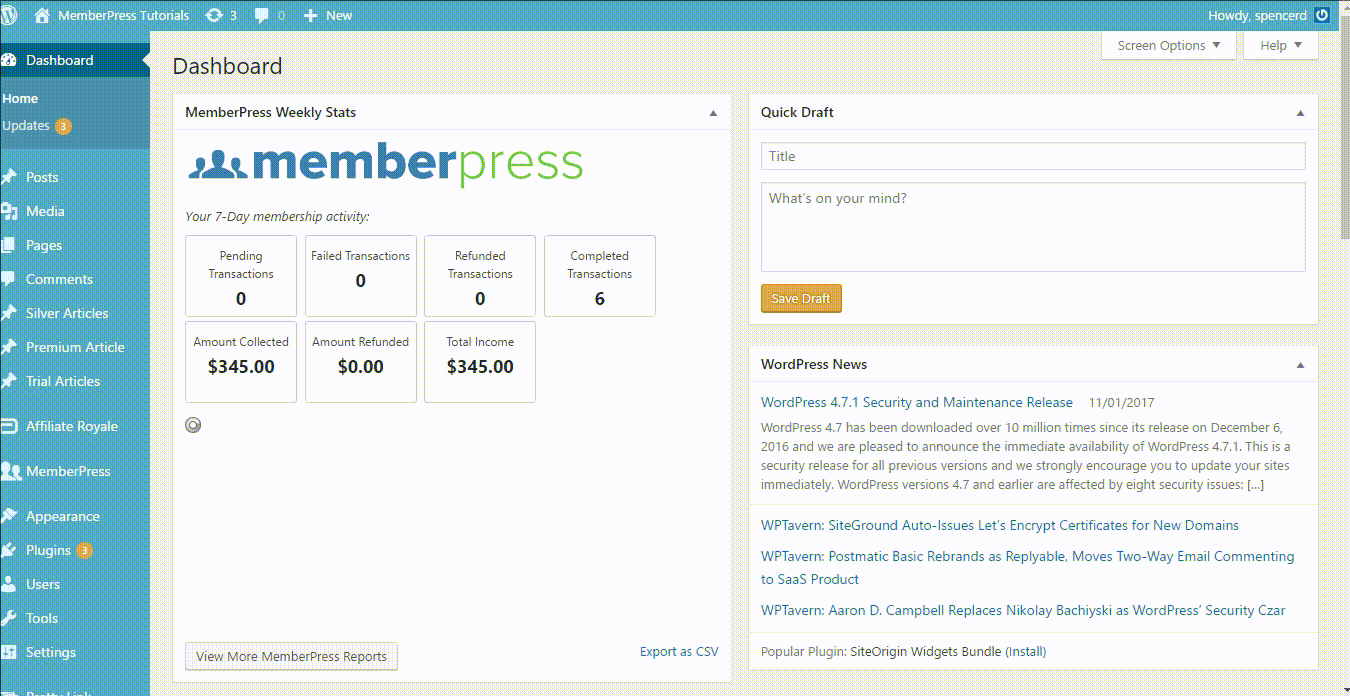This screenshot has width=1350, height=696.
Task: Click the Plugins plug icon
Action: tap(9, 550)
